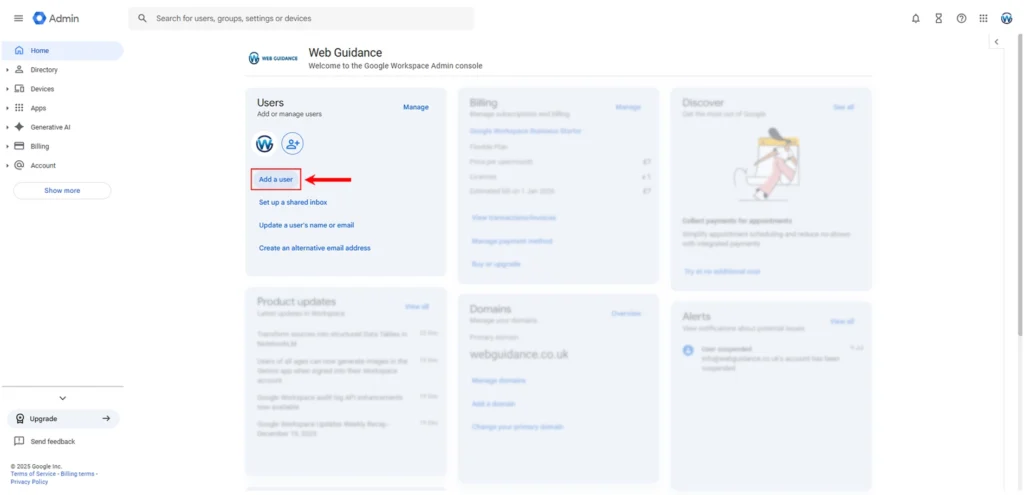Click the user avatar in the Users card
Image resolution: width=1024 pixels, height=495 pixels.
264,143
